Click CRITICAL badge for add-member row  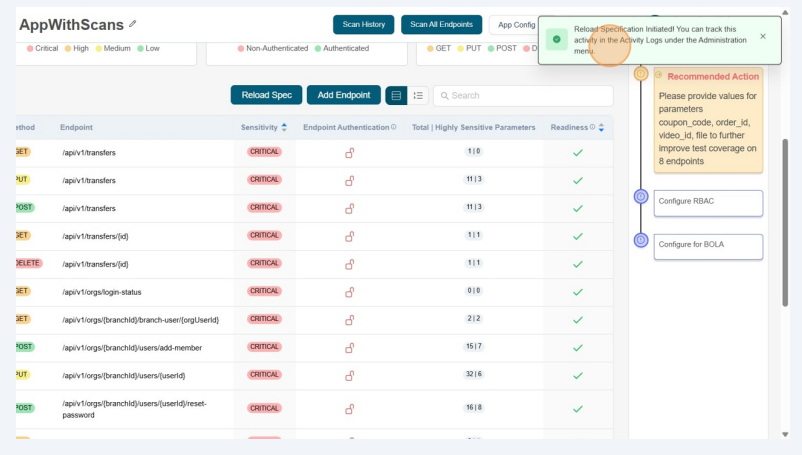(x=264, y=347)
